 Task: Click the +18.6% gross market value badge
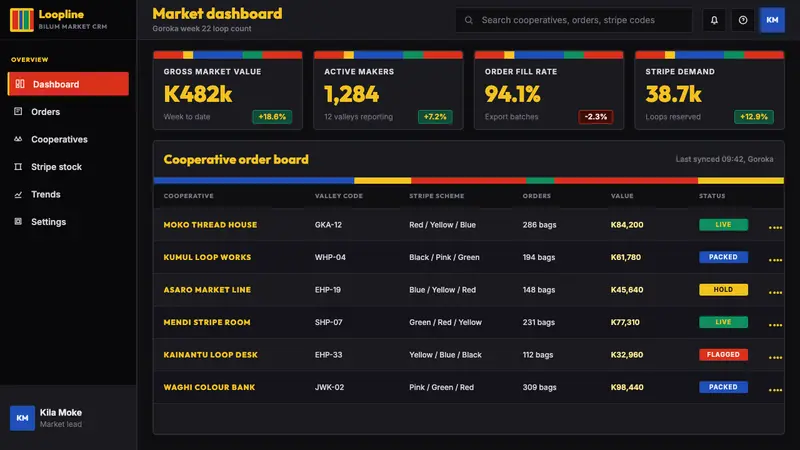(x=272, y=117)
